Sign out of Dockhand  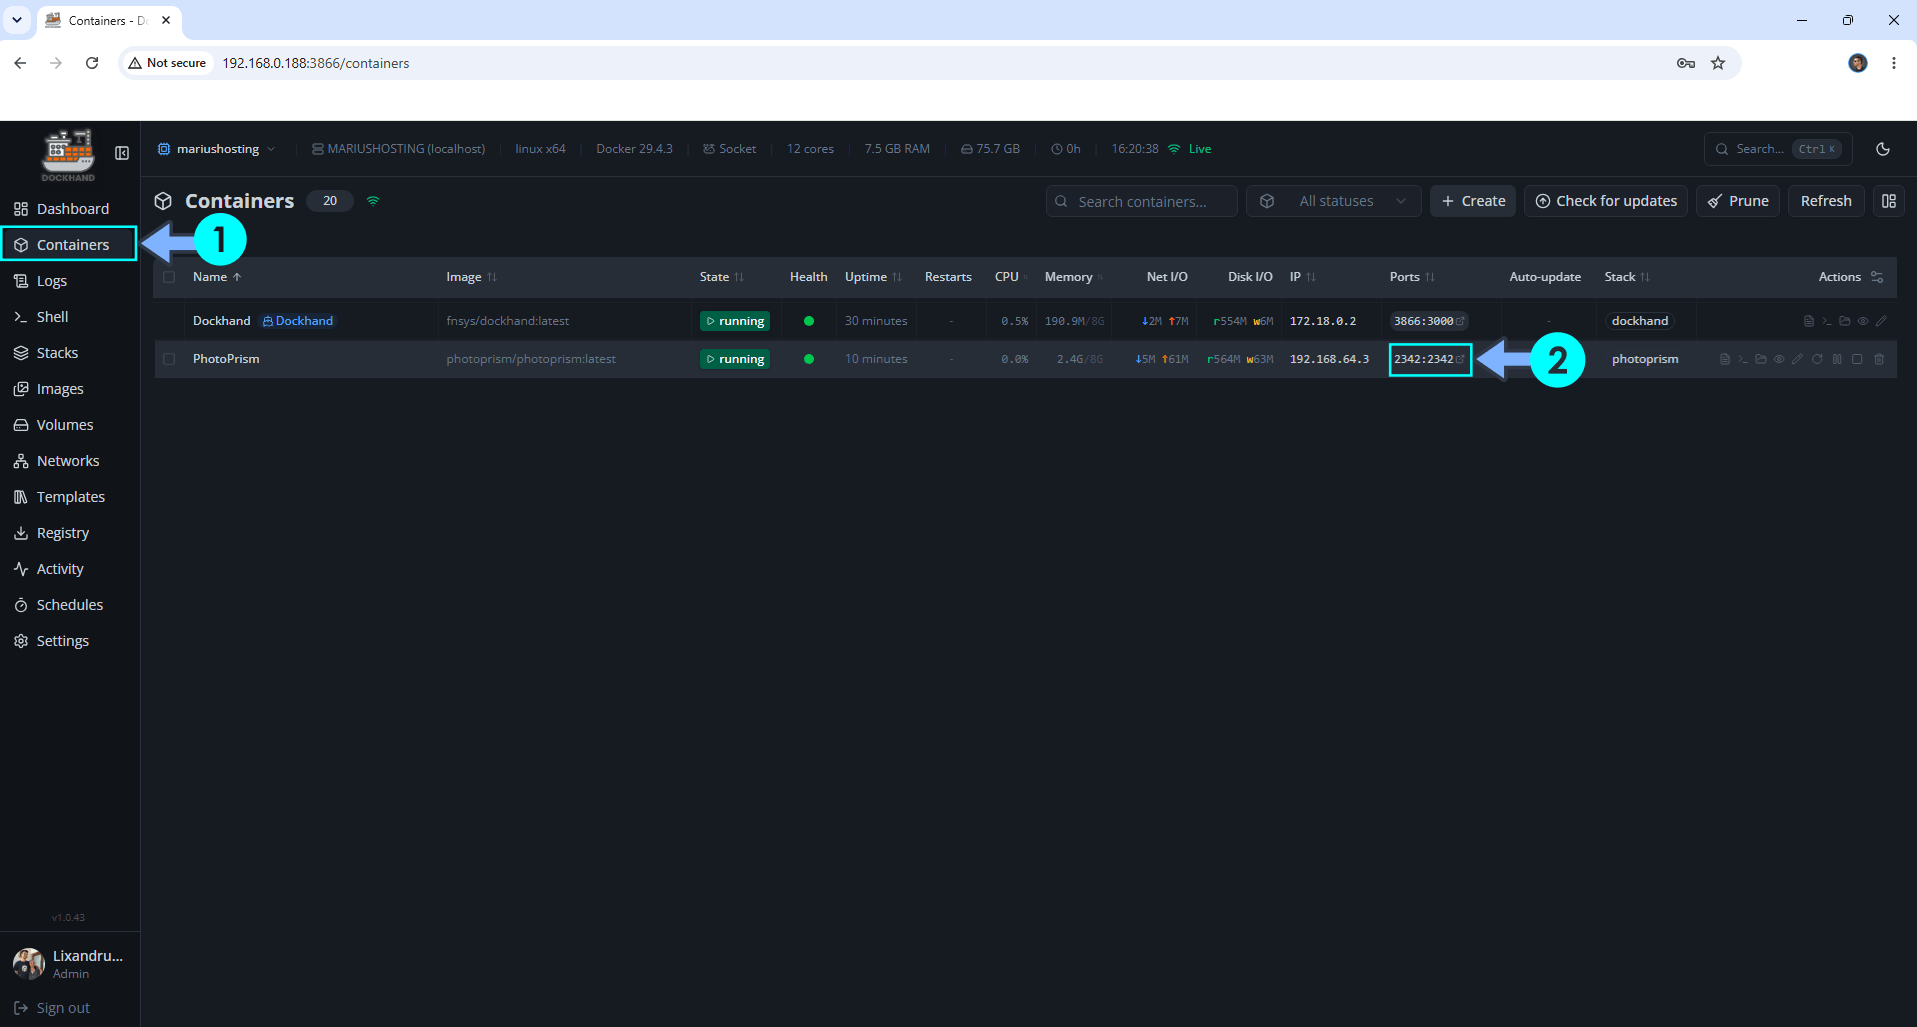52,1008
